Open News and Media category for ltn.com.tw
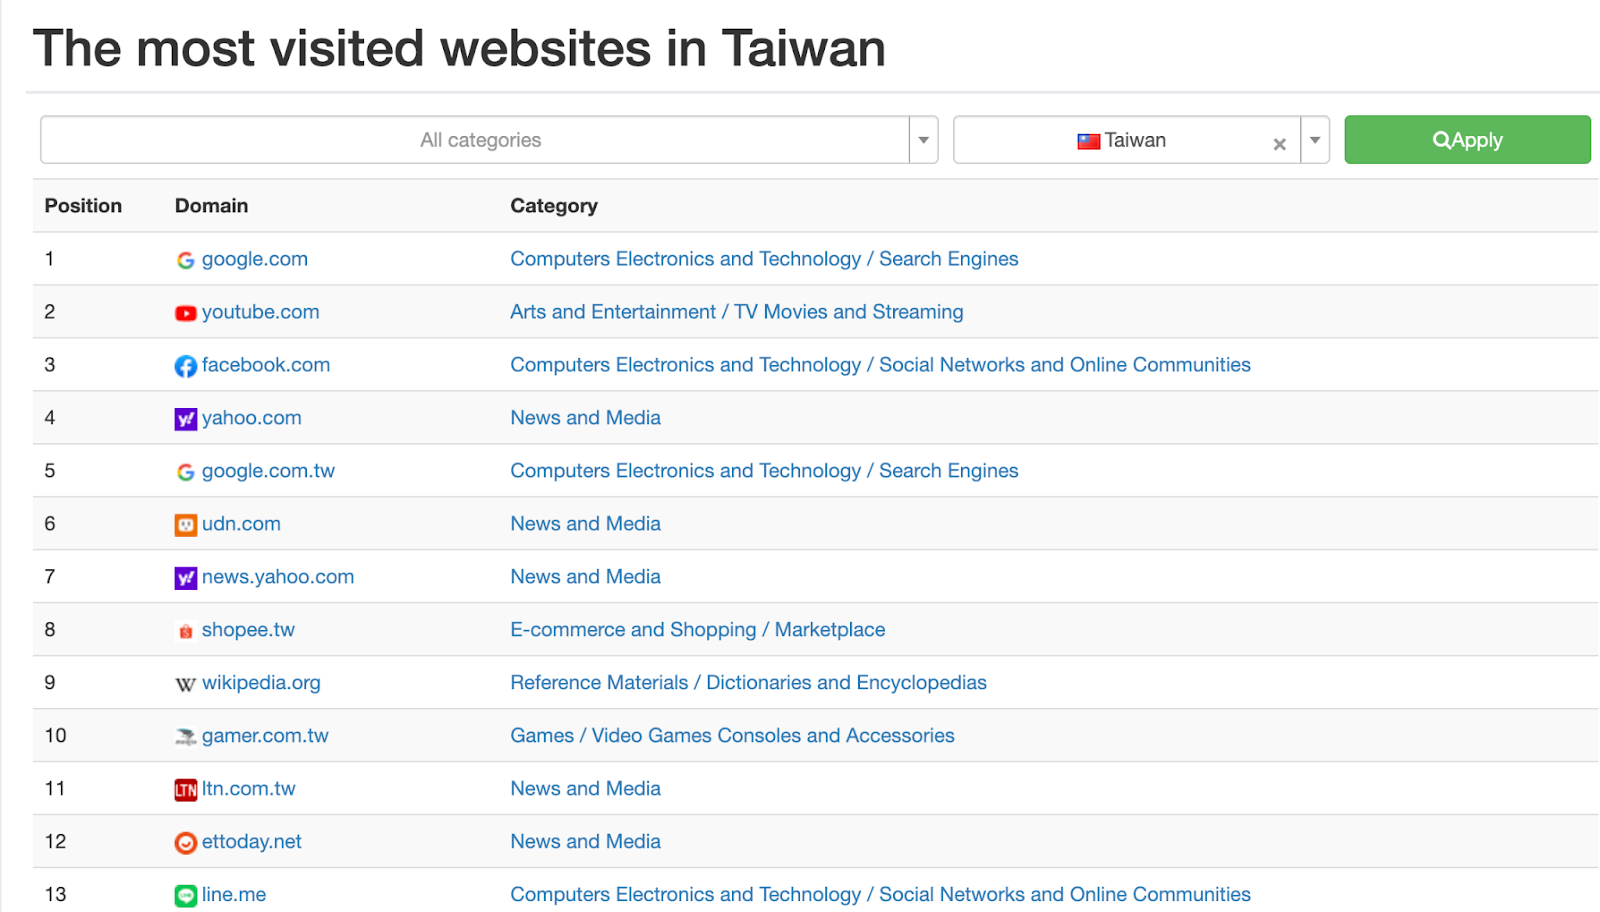The height and width of the screenshot is (912, 1600). 585,789
